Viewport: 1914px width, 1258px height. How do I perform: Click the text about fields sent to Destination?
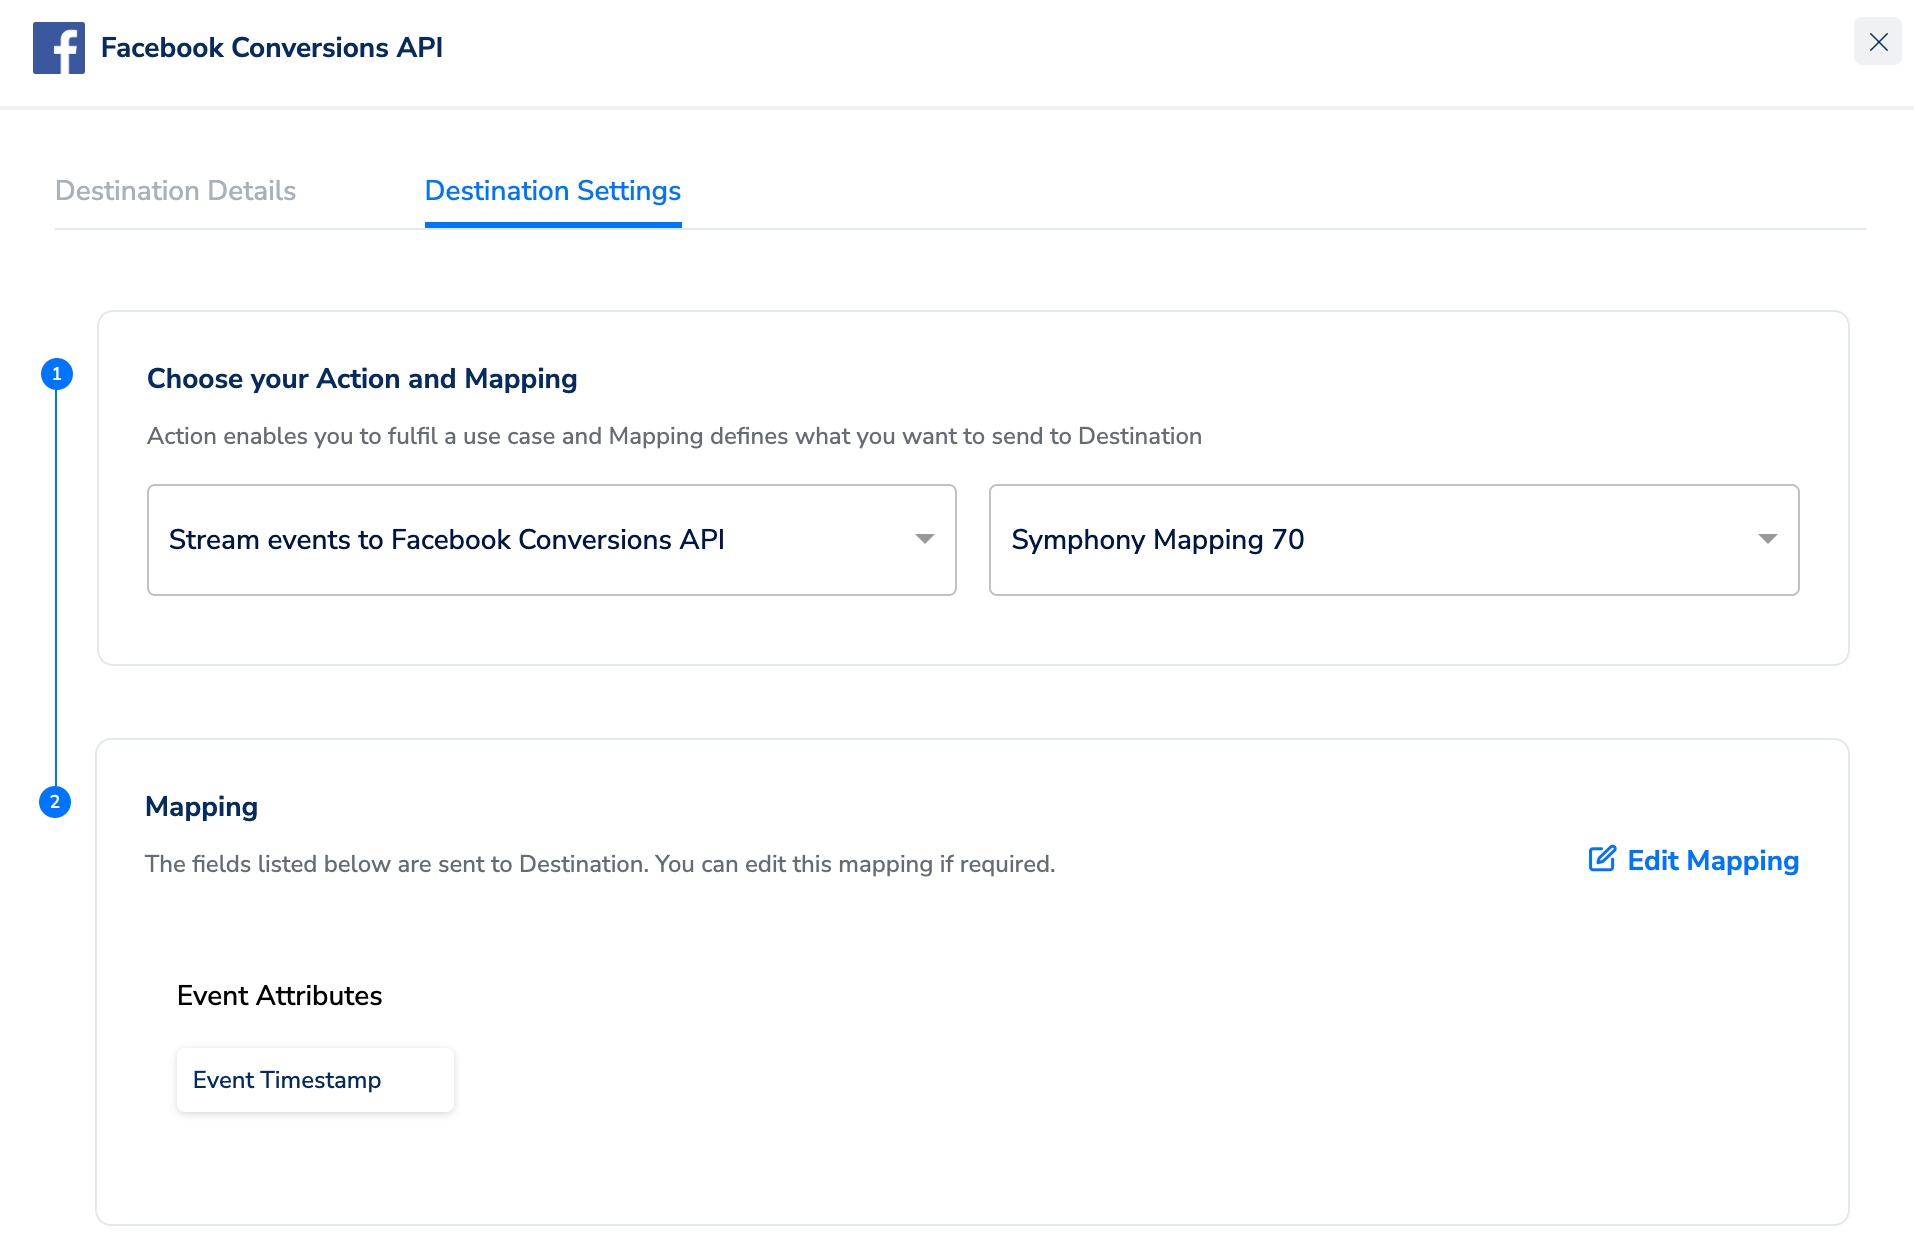point(600,864)
